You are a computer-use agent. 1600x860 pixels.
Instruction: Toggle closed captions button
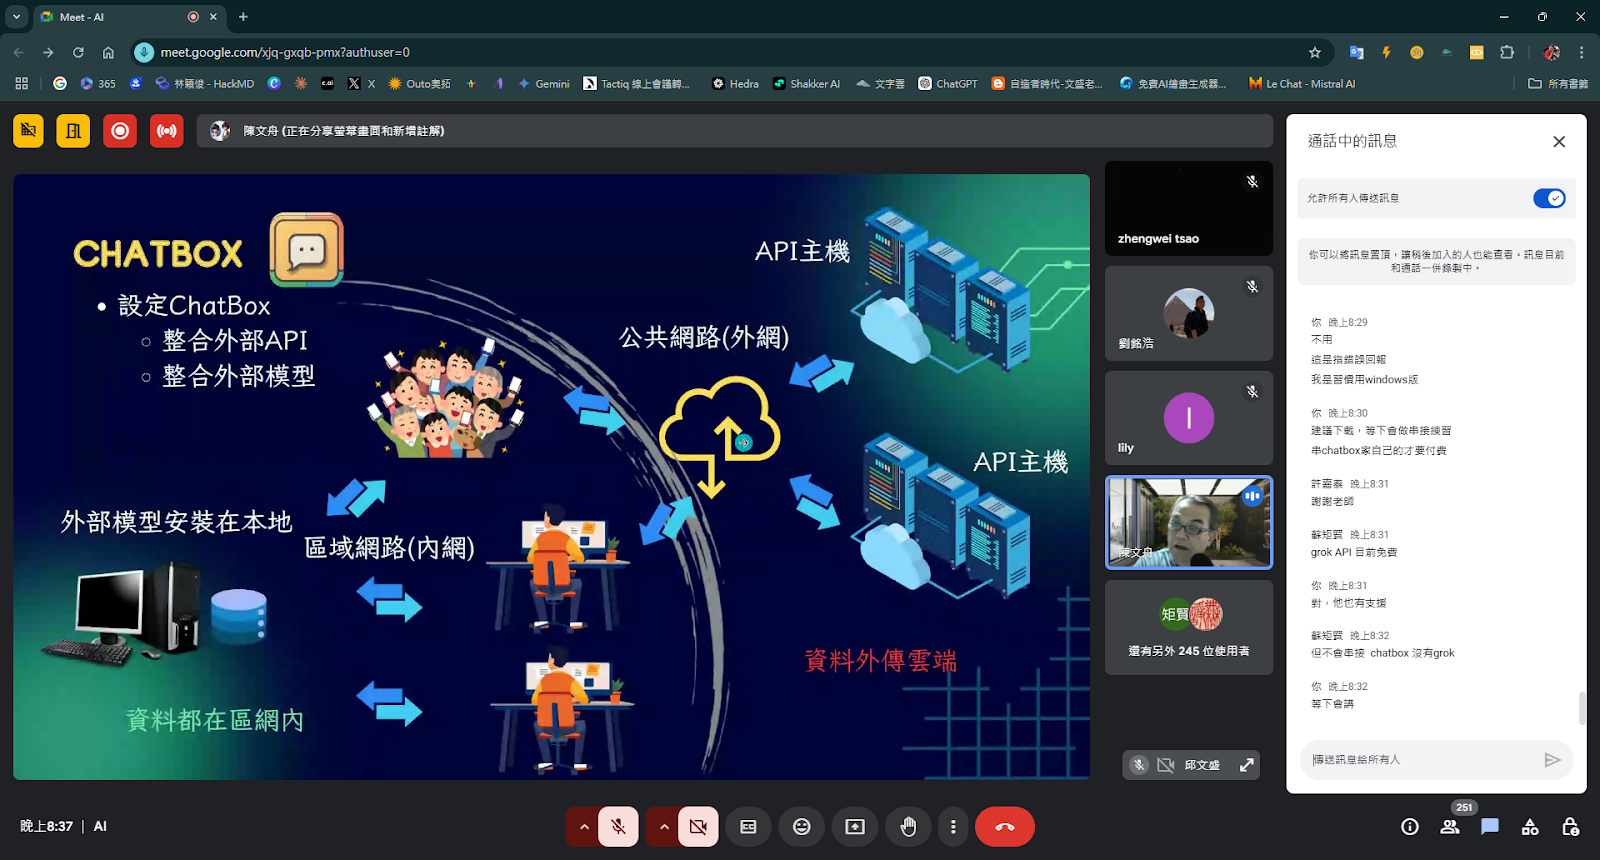[748, 827]
